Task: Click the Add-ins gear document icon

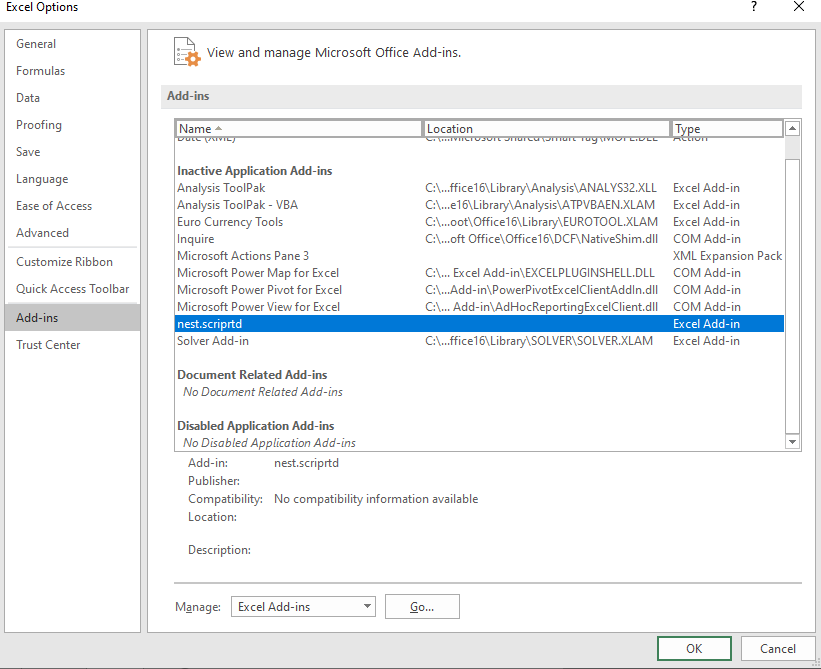Action: [x=187, y=52]
